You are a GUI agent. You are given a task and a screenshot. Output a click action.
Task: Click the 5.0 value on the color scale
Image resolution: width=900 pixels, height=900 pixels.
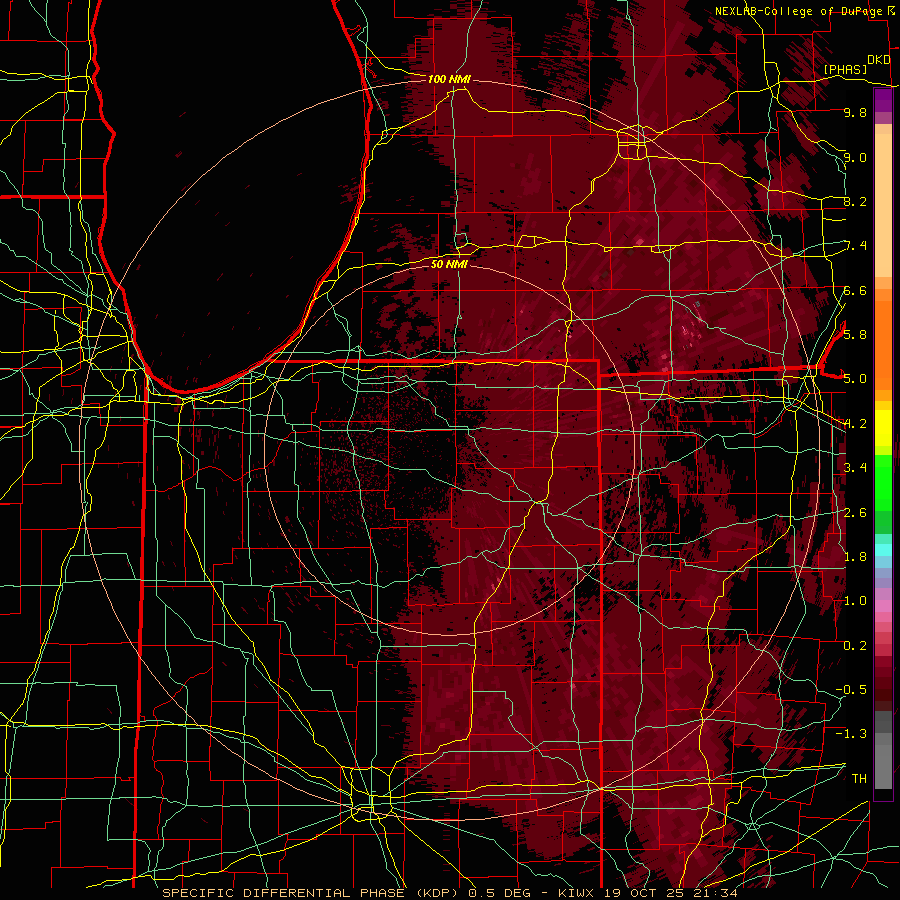tap(855, 379)
